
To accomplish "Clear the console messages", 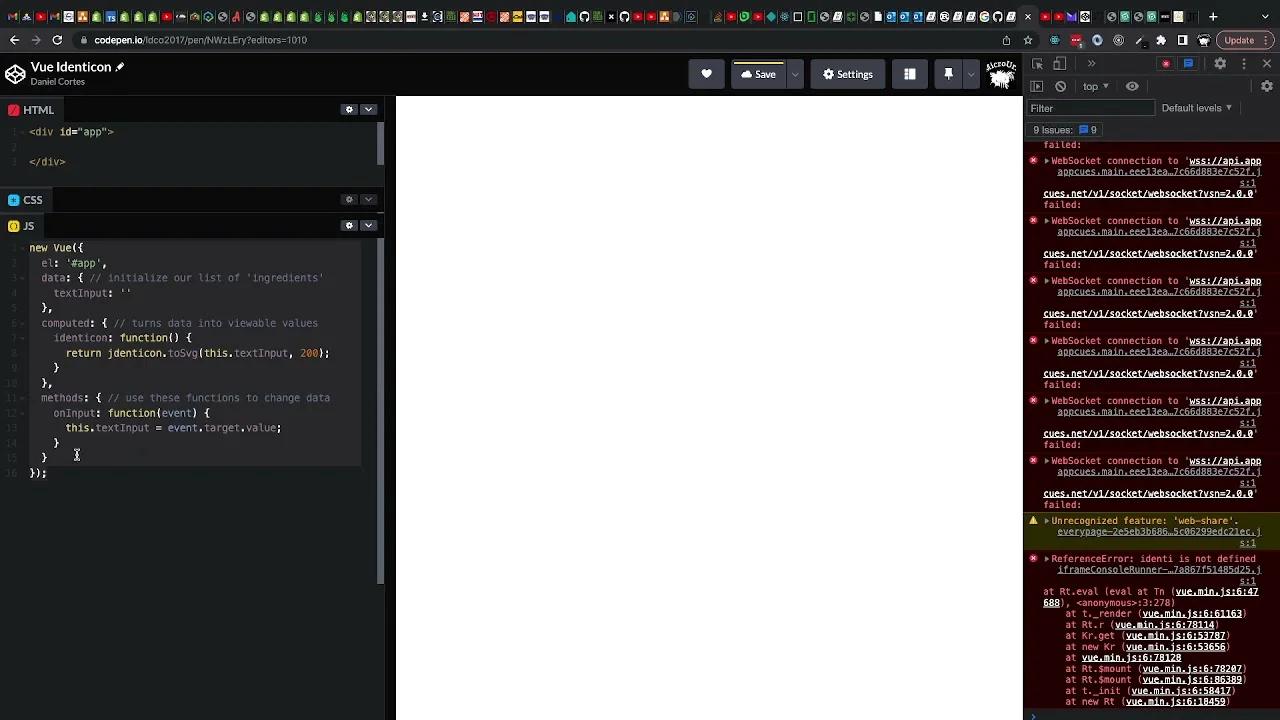I will click(x=1060, y=86).
